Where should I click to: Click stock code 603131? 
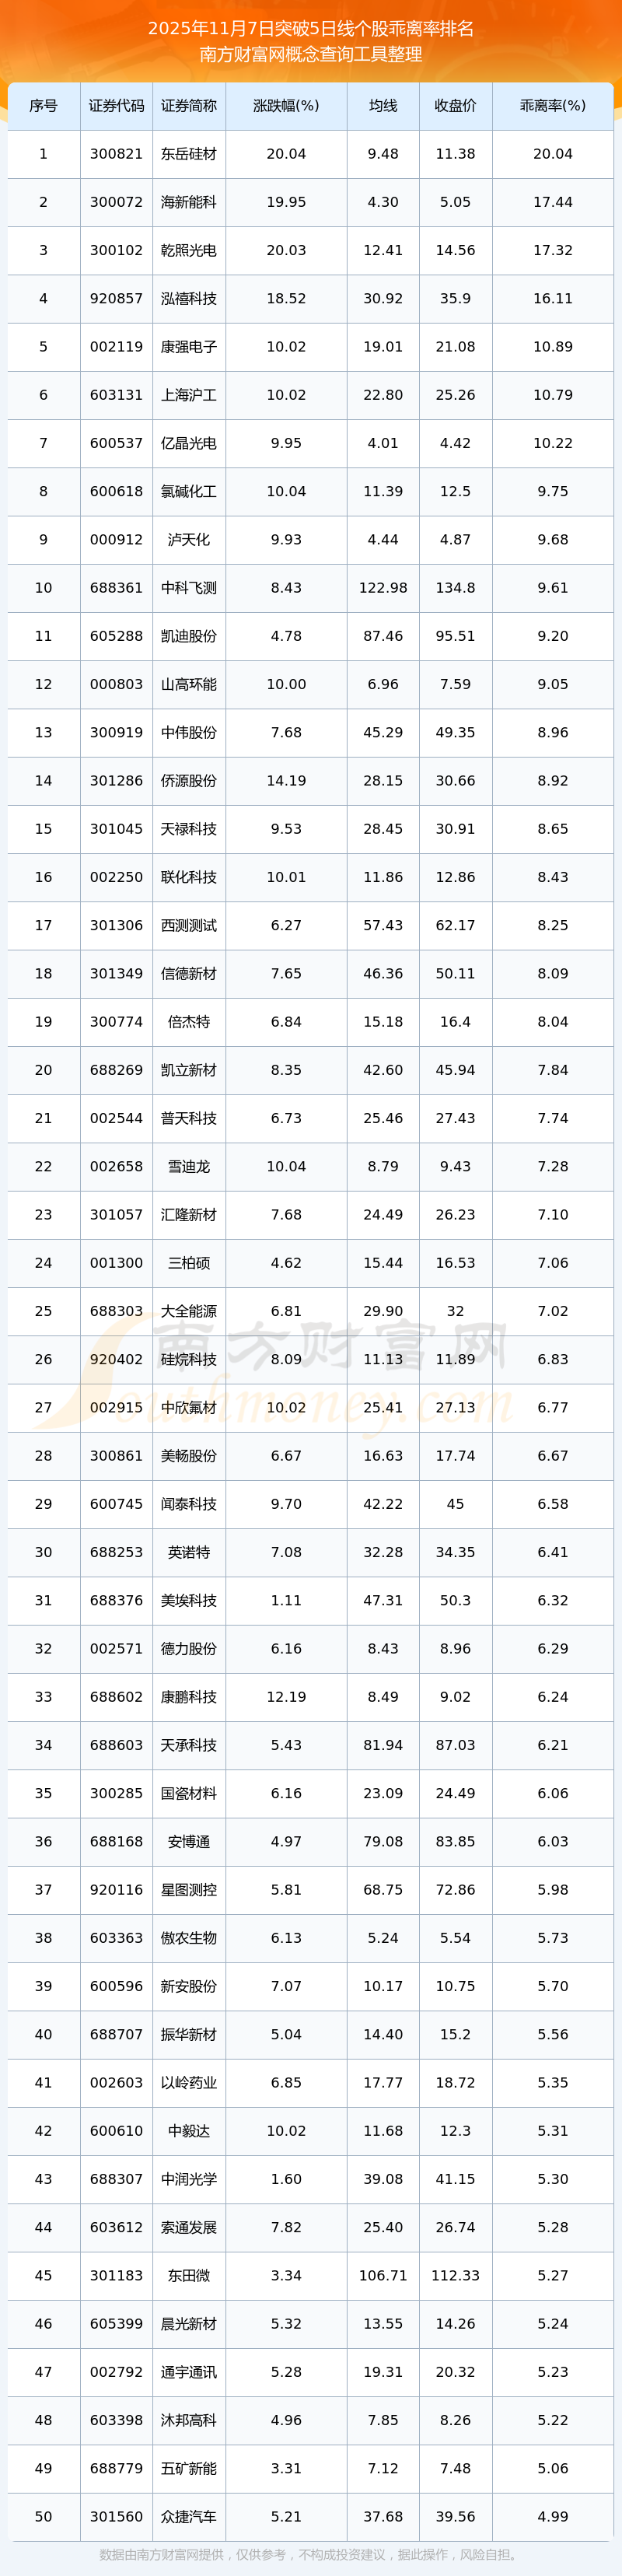point(116,395)
